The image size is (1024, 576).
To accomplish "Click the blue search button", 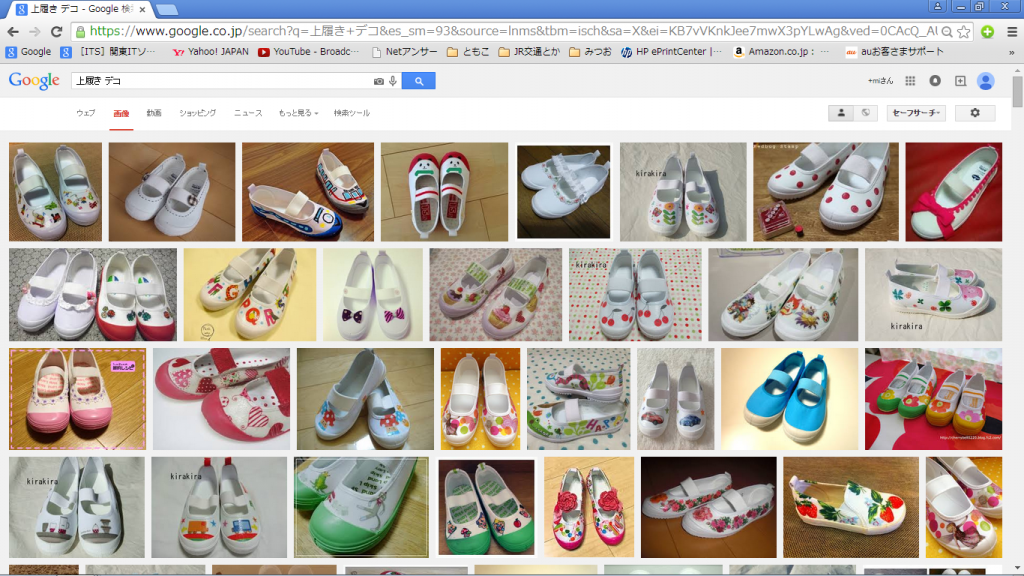I will pyautogui.click(x=419, y=81).
